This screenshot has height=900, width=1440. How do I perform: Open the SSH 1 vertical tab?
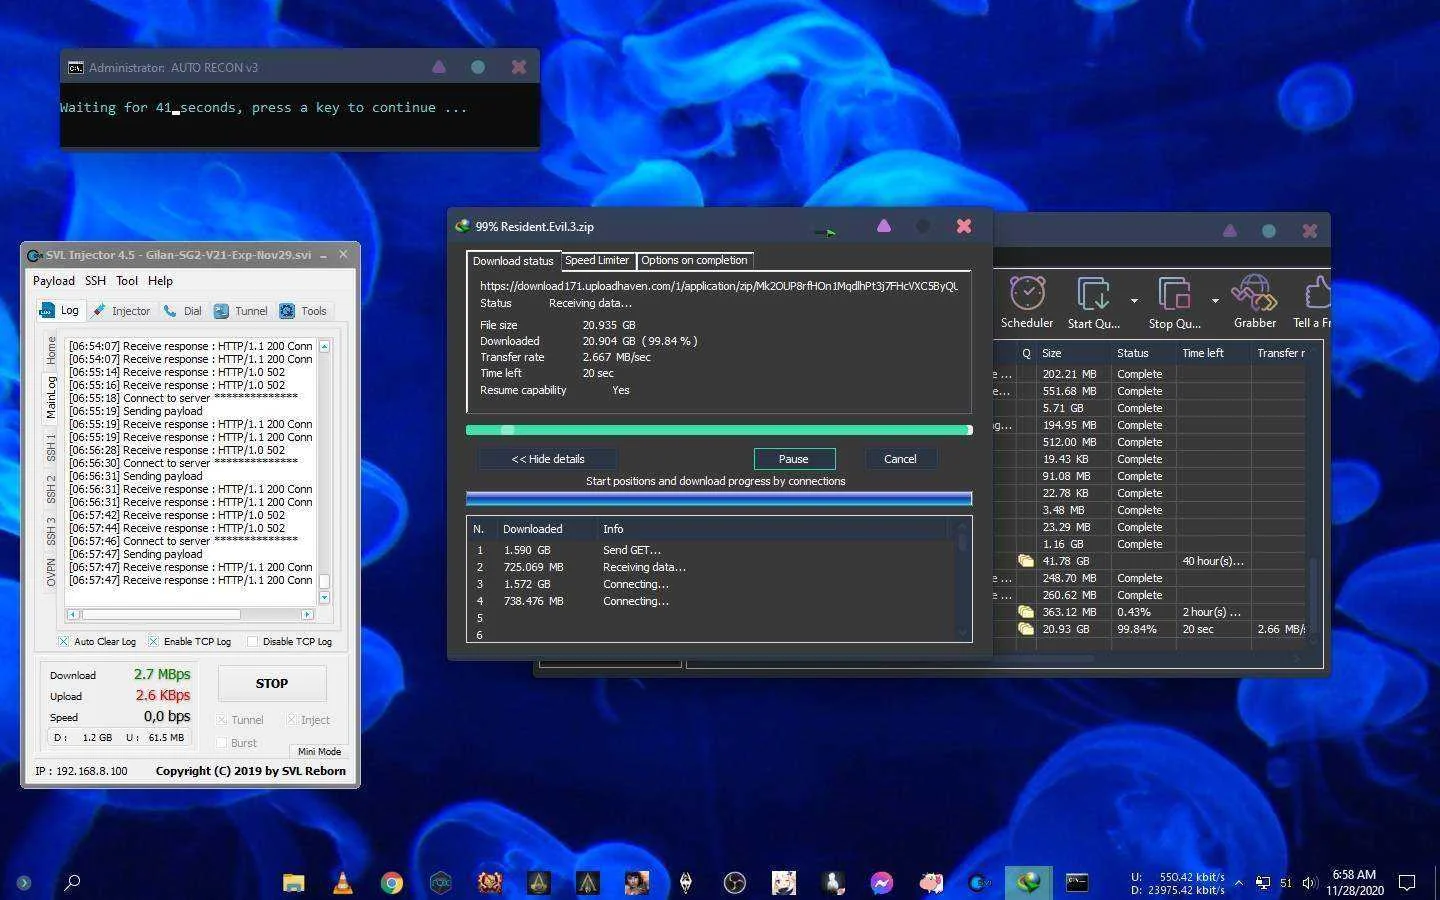click(x=51, y=447)
